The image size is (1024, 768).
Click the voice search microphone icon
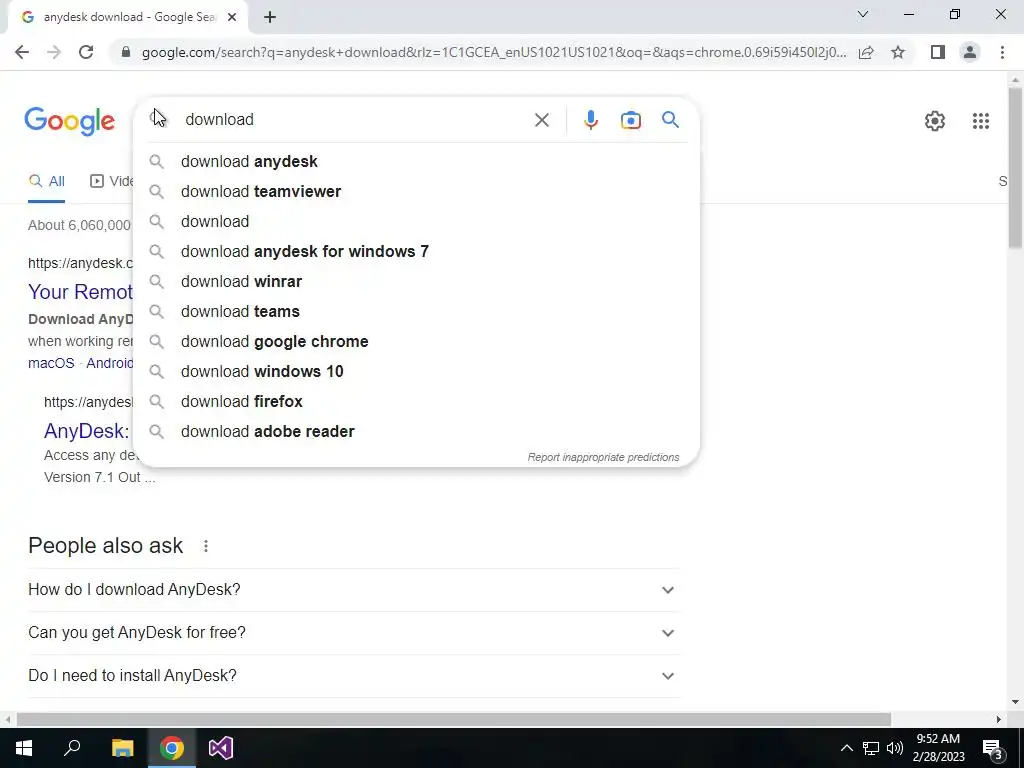click(x=590, y=120)
